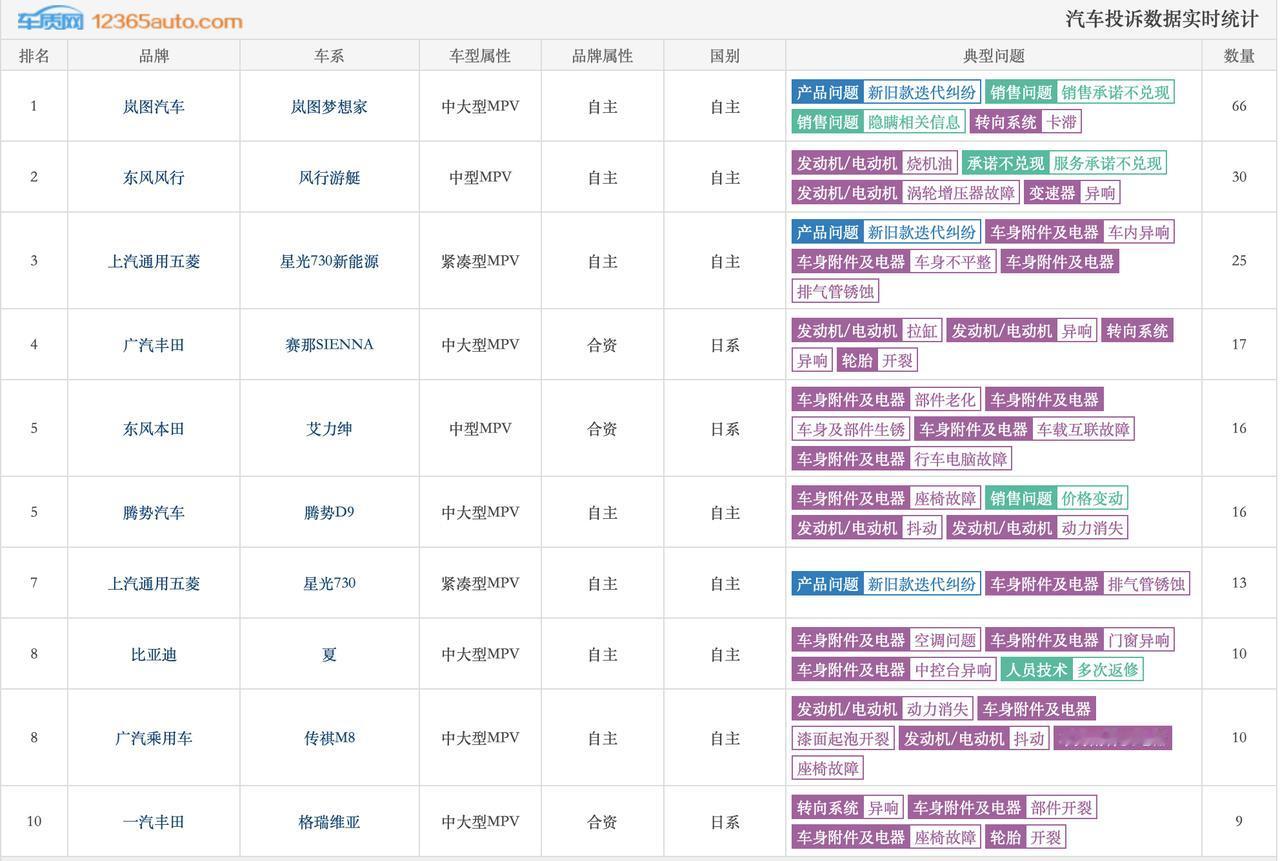Click the complaint count 66

[1239, 106]
